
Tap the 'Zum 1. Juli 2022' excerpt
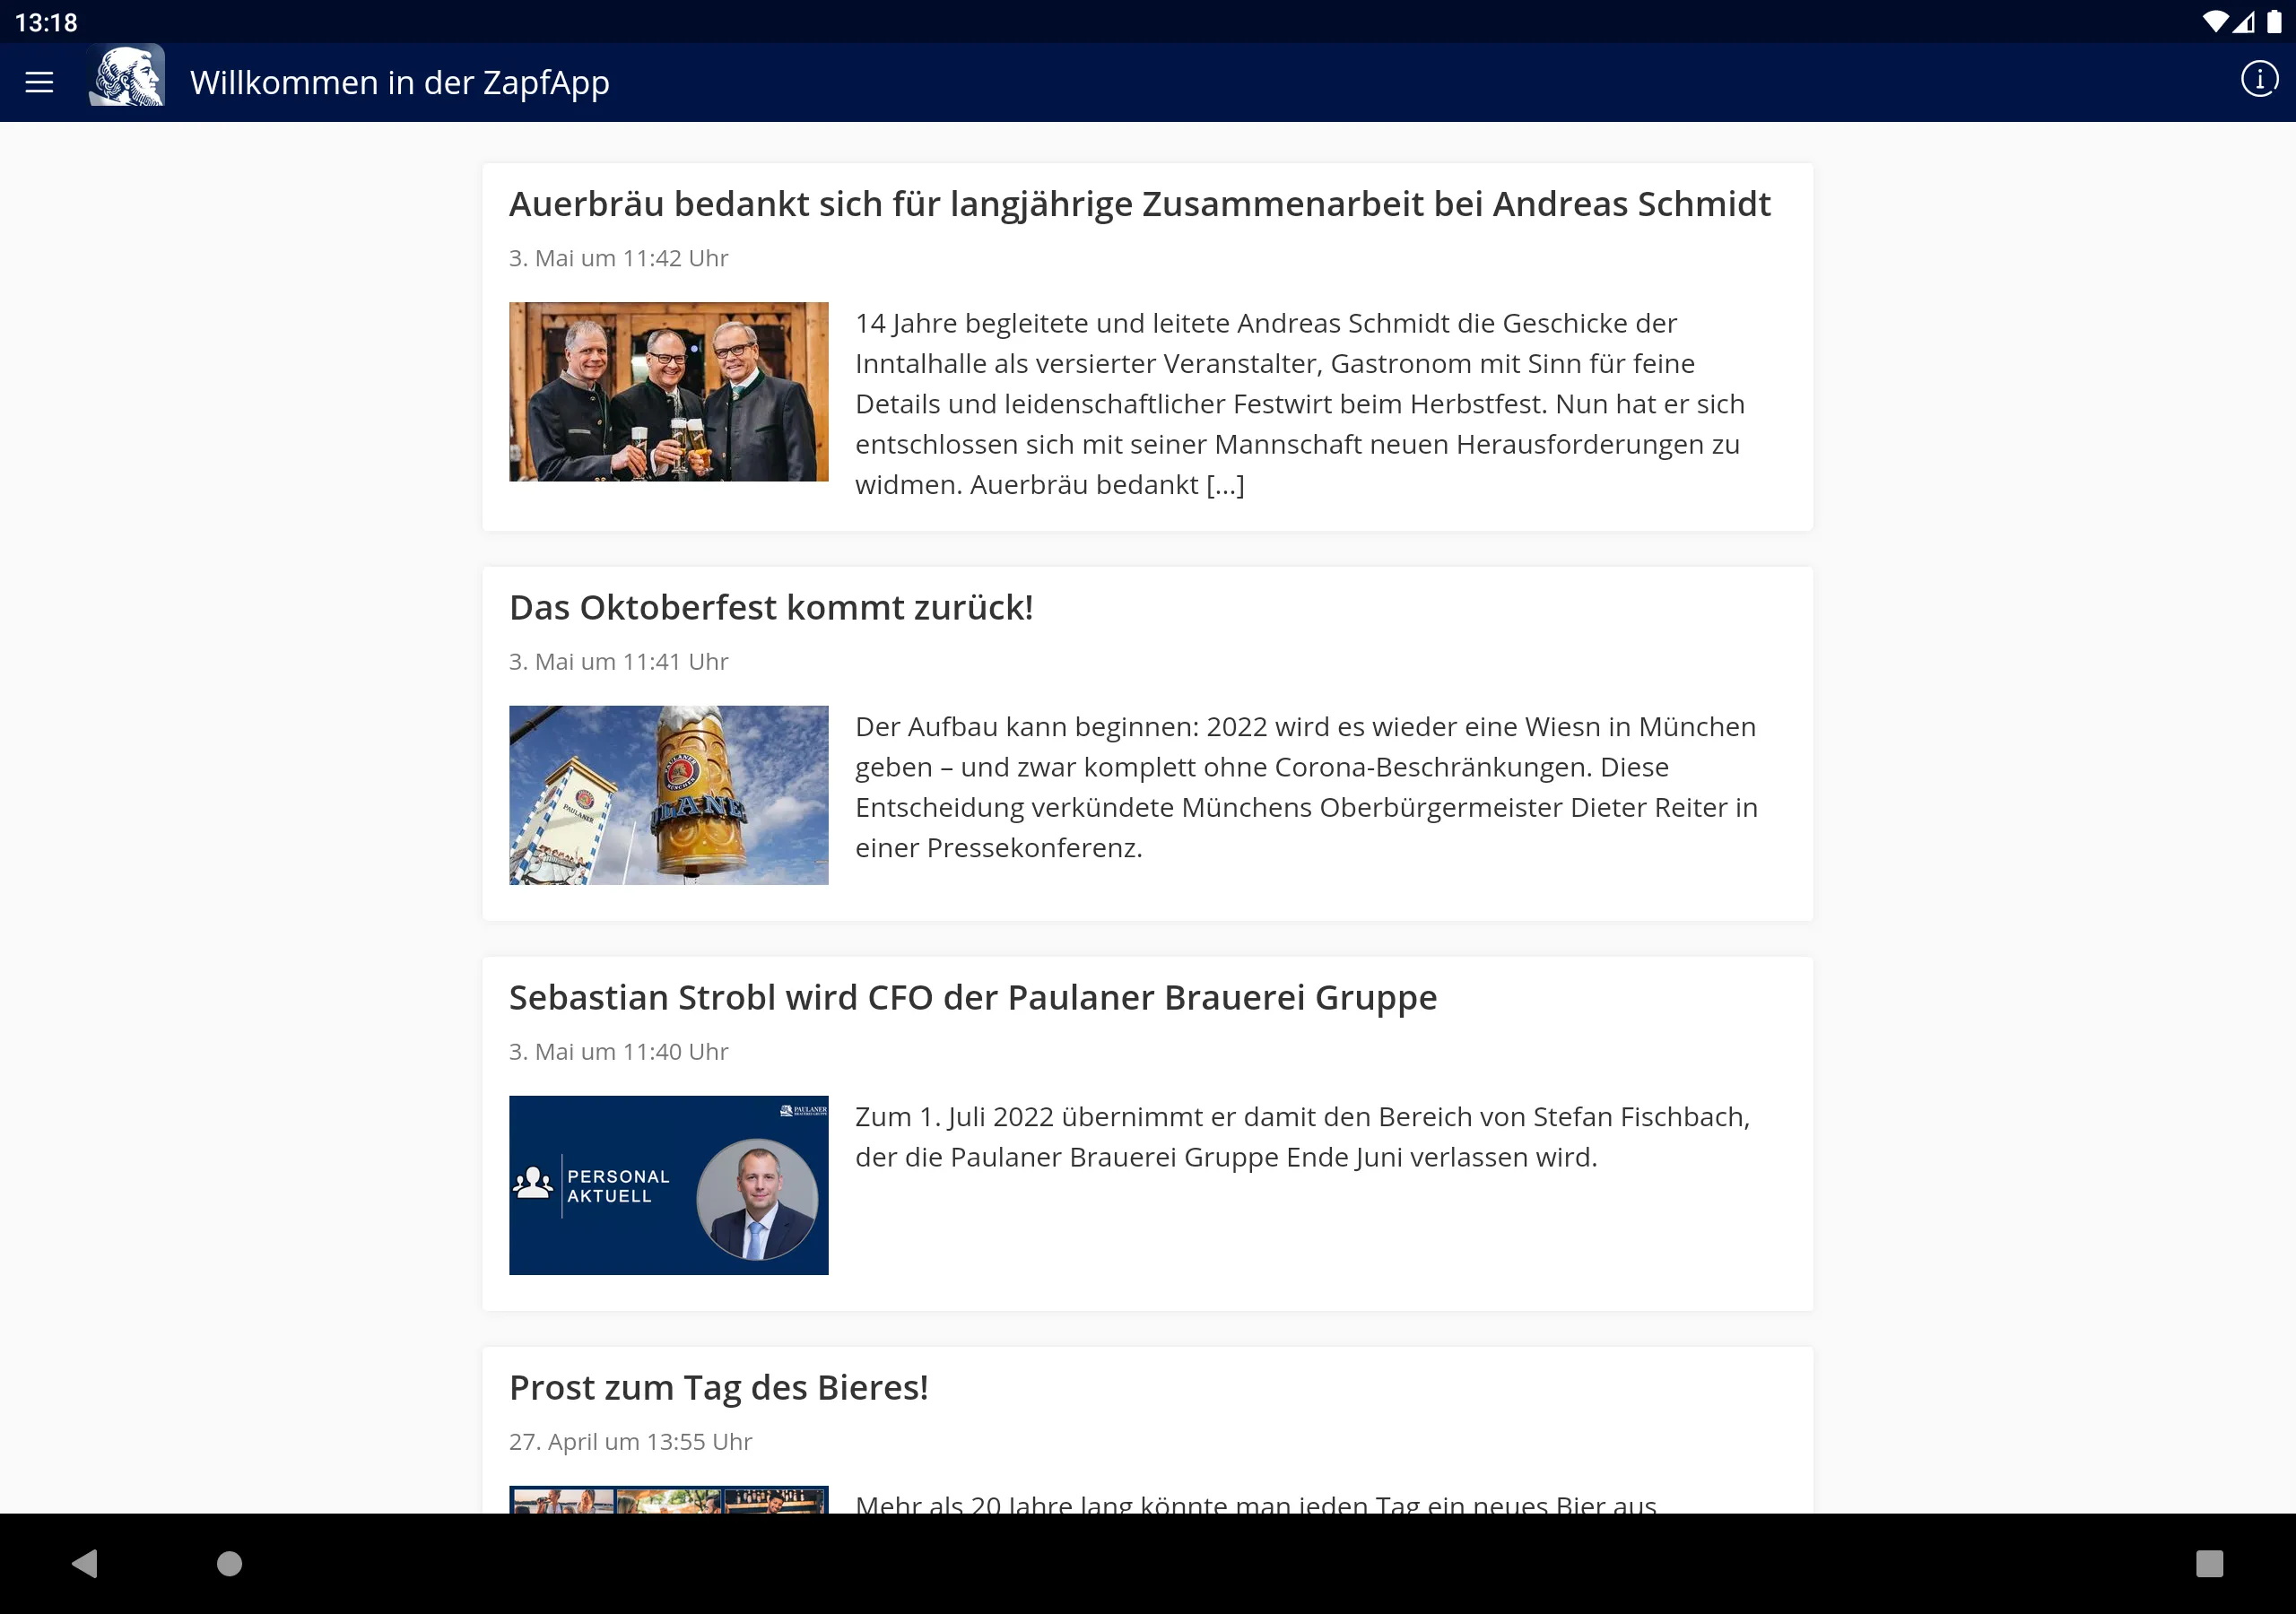[1302, 1137]
